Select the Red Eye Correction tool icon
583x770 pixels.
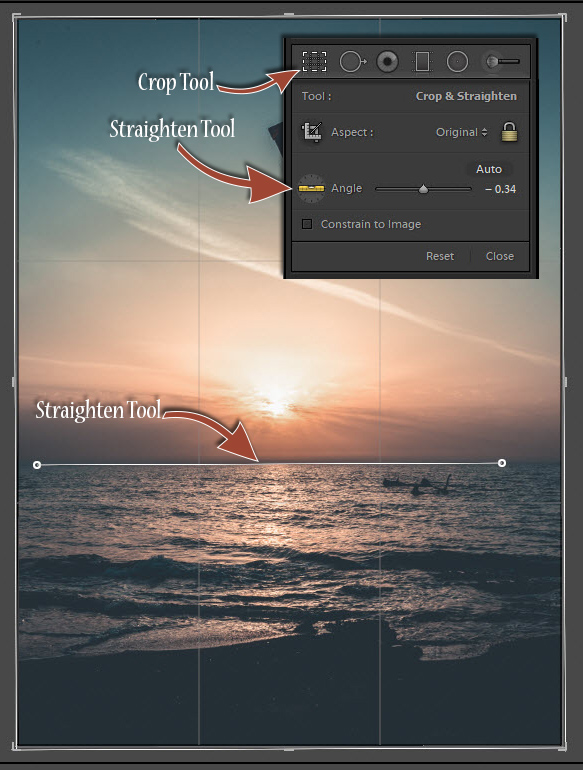click(388, 62)
